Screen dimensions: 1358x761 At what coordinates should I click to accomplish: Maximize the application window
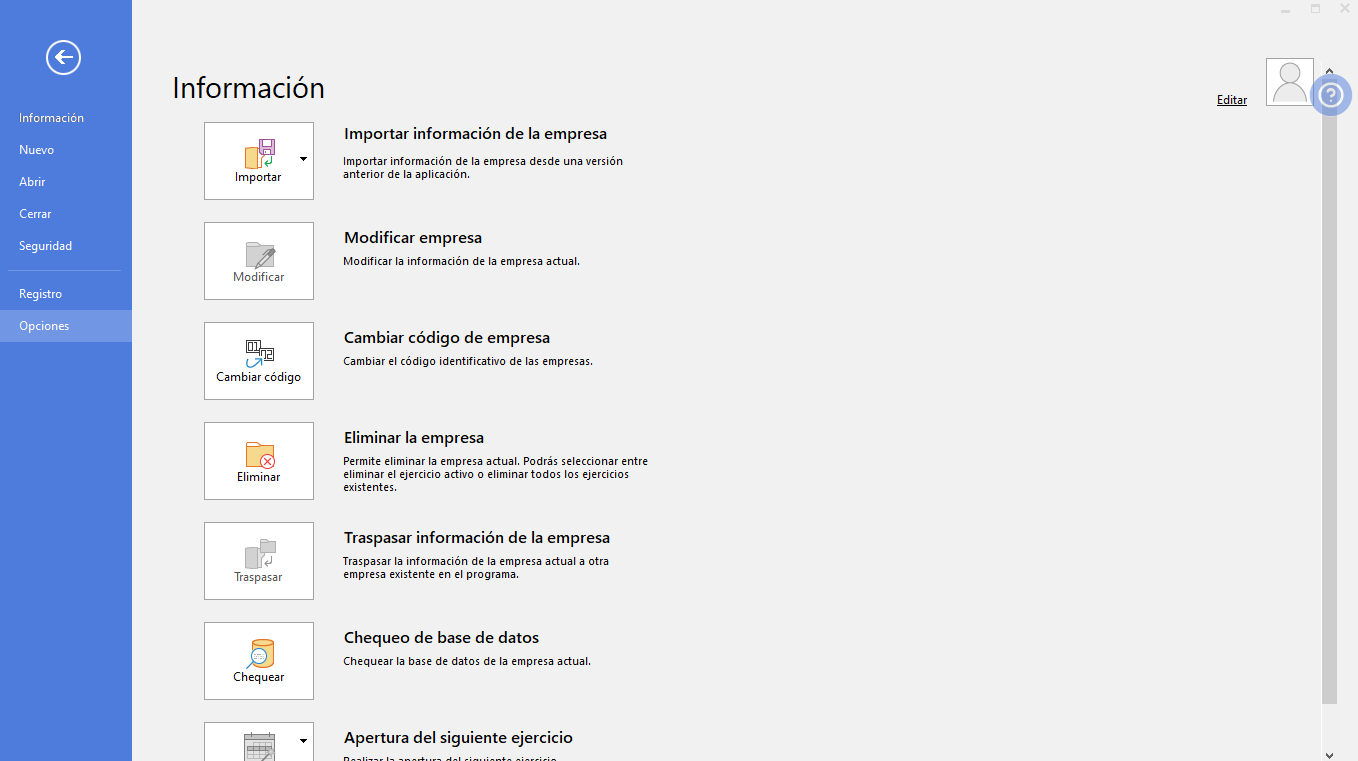1315,8
